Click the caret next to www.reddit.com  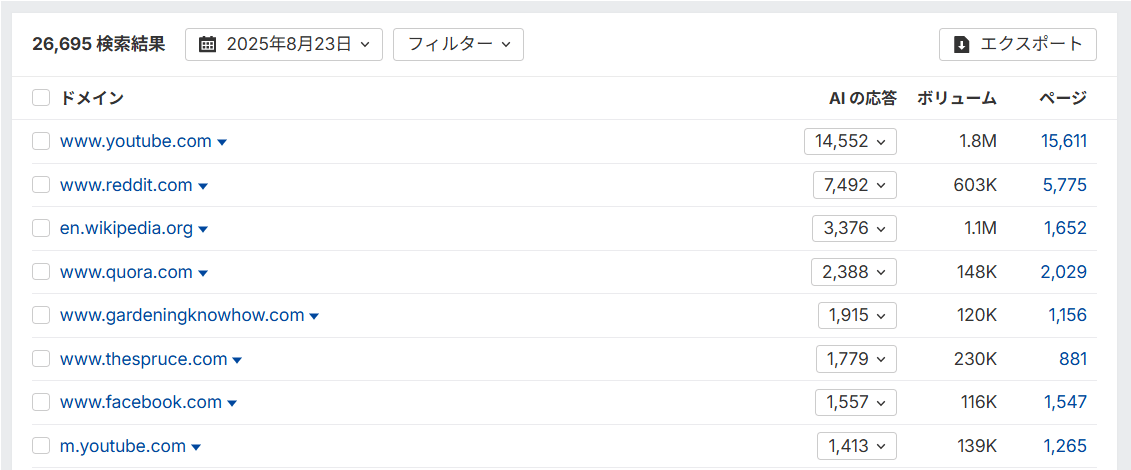click(x=203, y=186)
